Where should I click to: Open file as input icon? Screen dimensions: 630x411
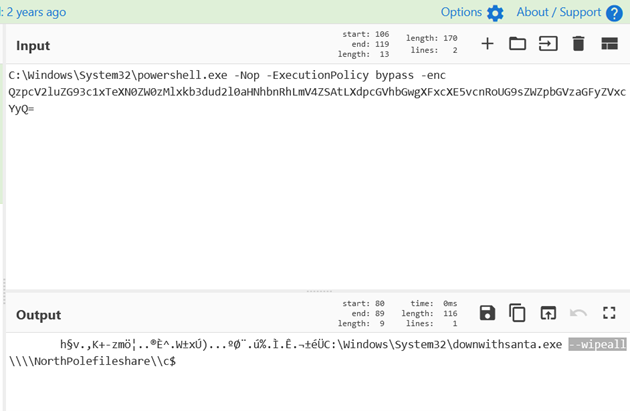[x=548, y=44]
